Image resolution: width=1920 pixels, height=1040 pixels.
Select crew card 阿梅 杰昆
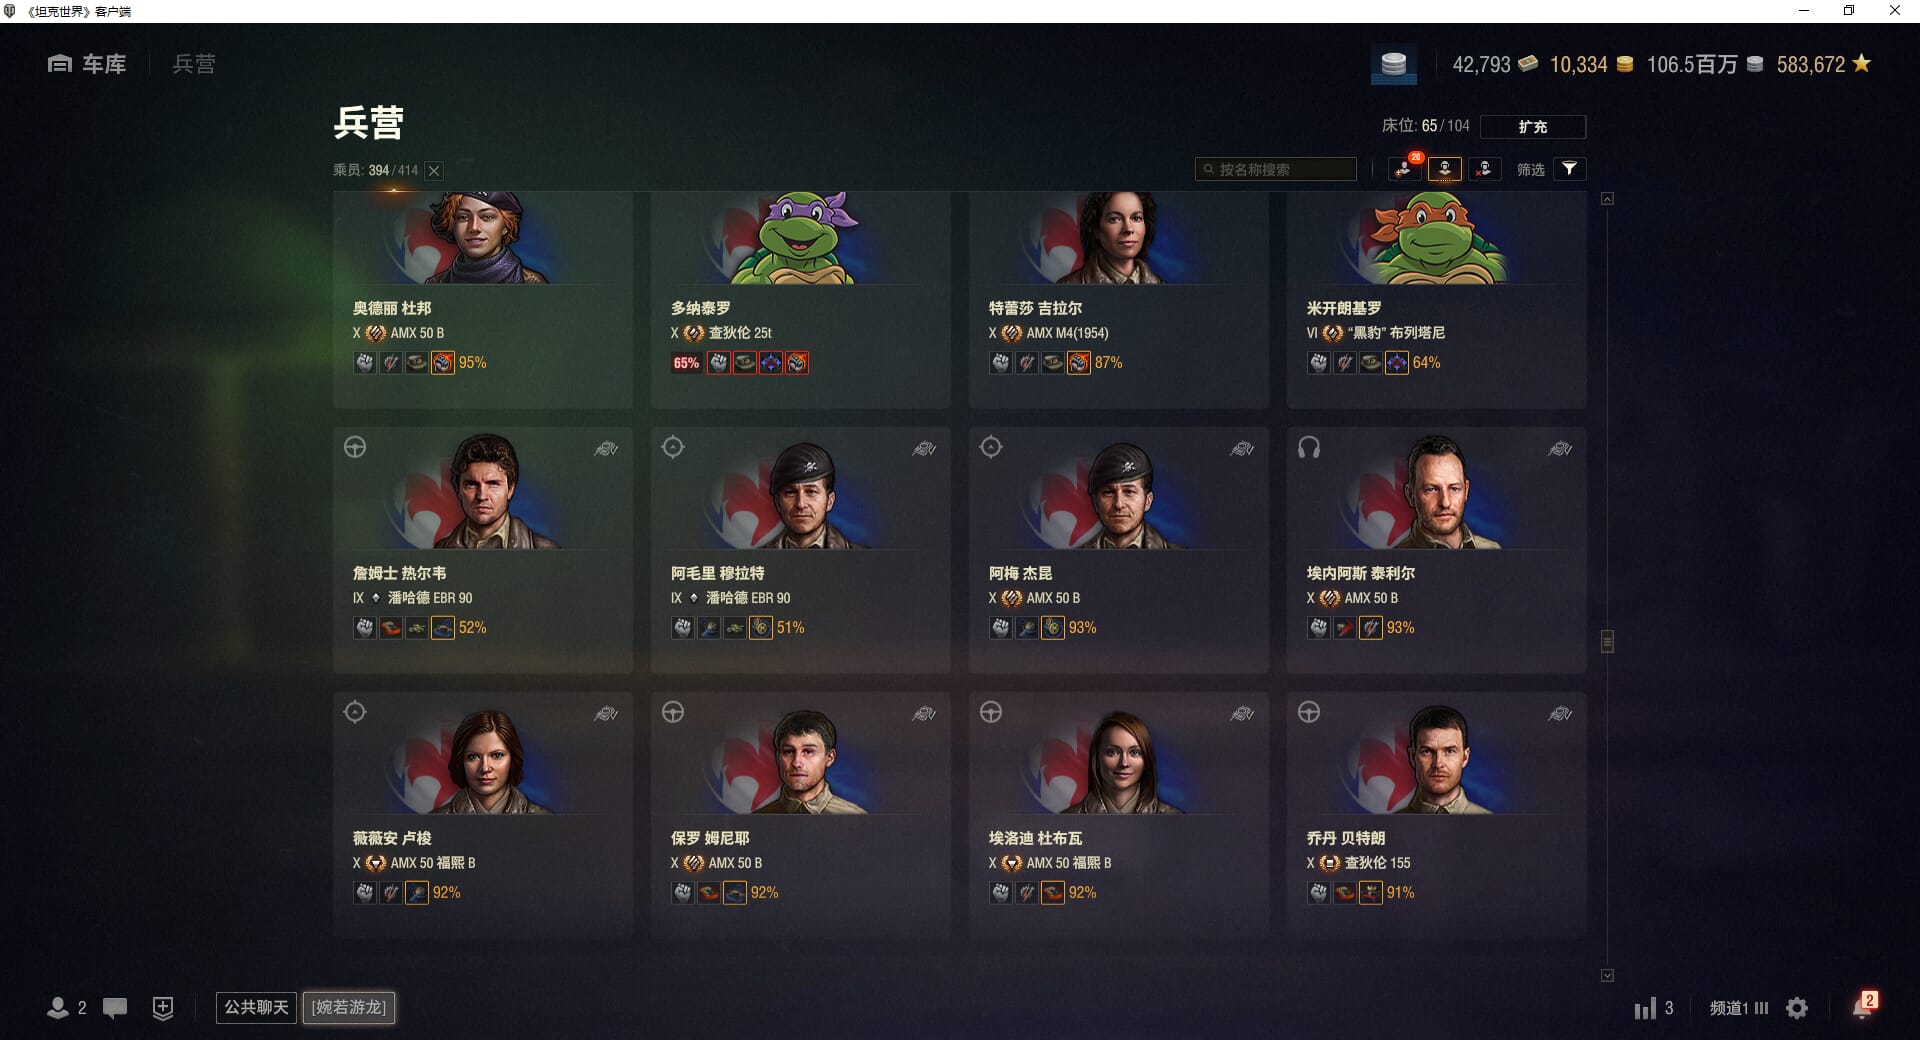click(x=1118, y=550)
